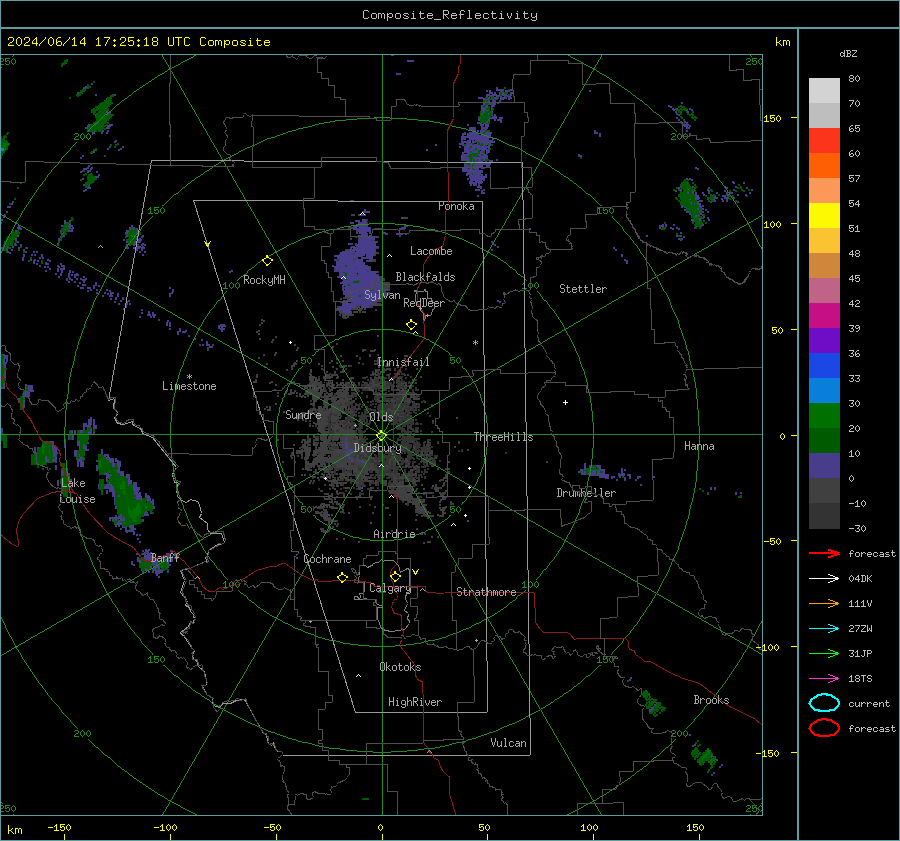This screenshot has height=841, width=900.
Task: Select the Blackfalds label
Action: (425, 277)
